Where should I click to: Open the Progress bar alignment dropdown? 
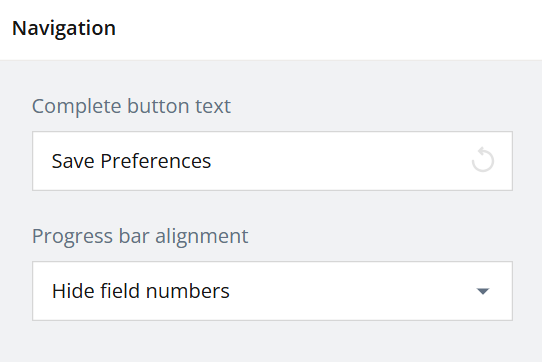point(272,291)
